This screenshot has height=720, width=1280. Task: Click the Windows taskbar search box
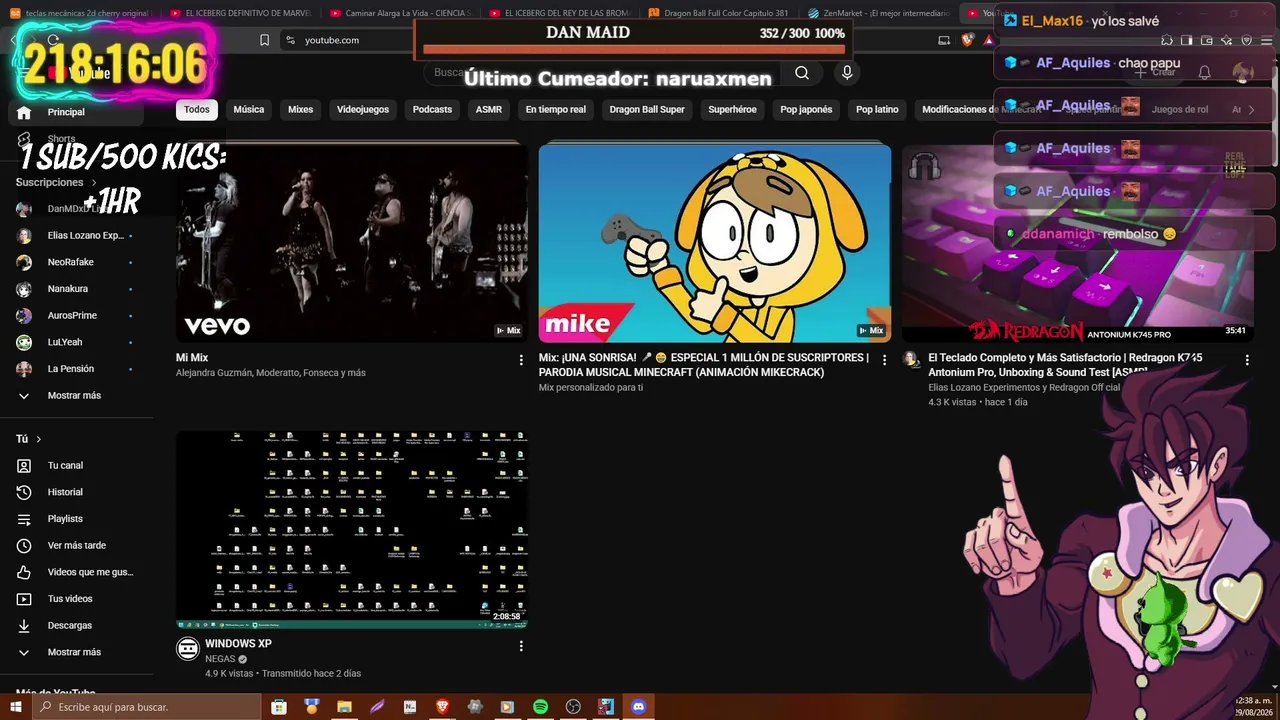[x=148, y=707]
